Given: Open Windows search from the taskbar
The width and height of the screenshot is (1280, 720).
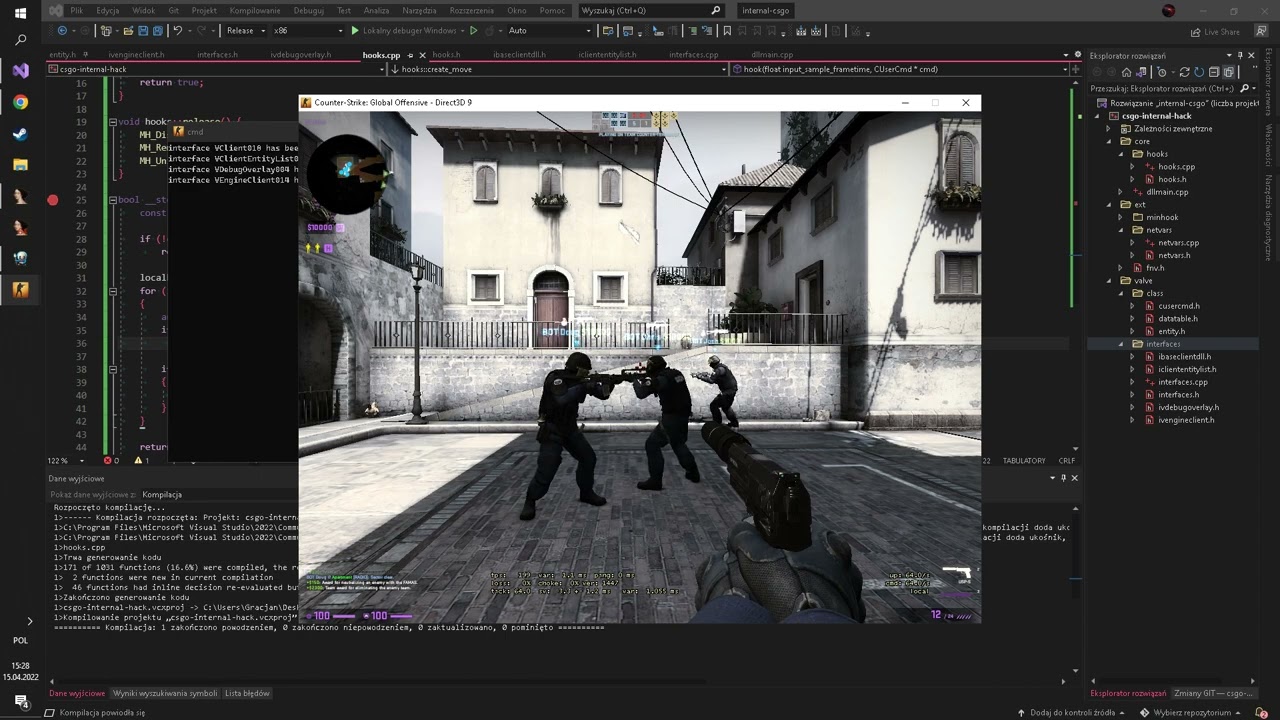Looking at the screenshot, I should (20, 40).
